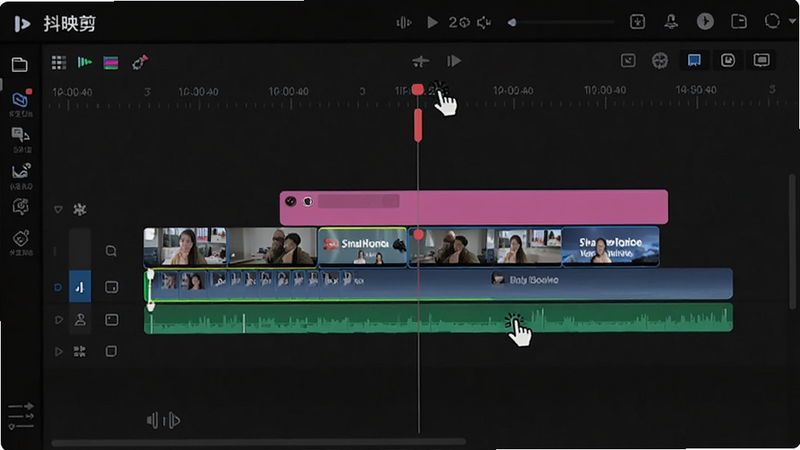The image size is (800, 450).
Task: Toggle the check circle on the pink clip
Action: pos(290,201)
